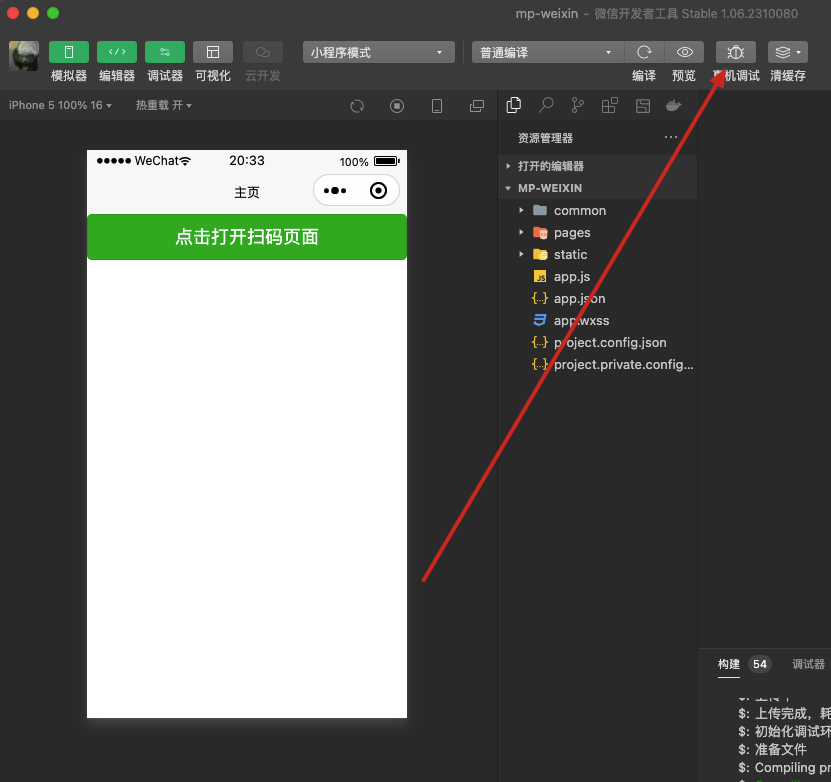Screen dimensions: 831x782
Task: Open the app.js file
Action: click(x=598, y=277)
